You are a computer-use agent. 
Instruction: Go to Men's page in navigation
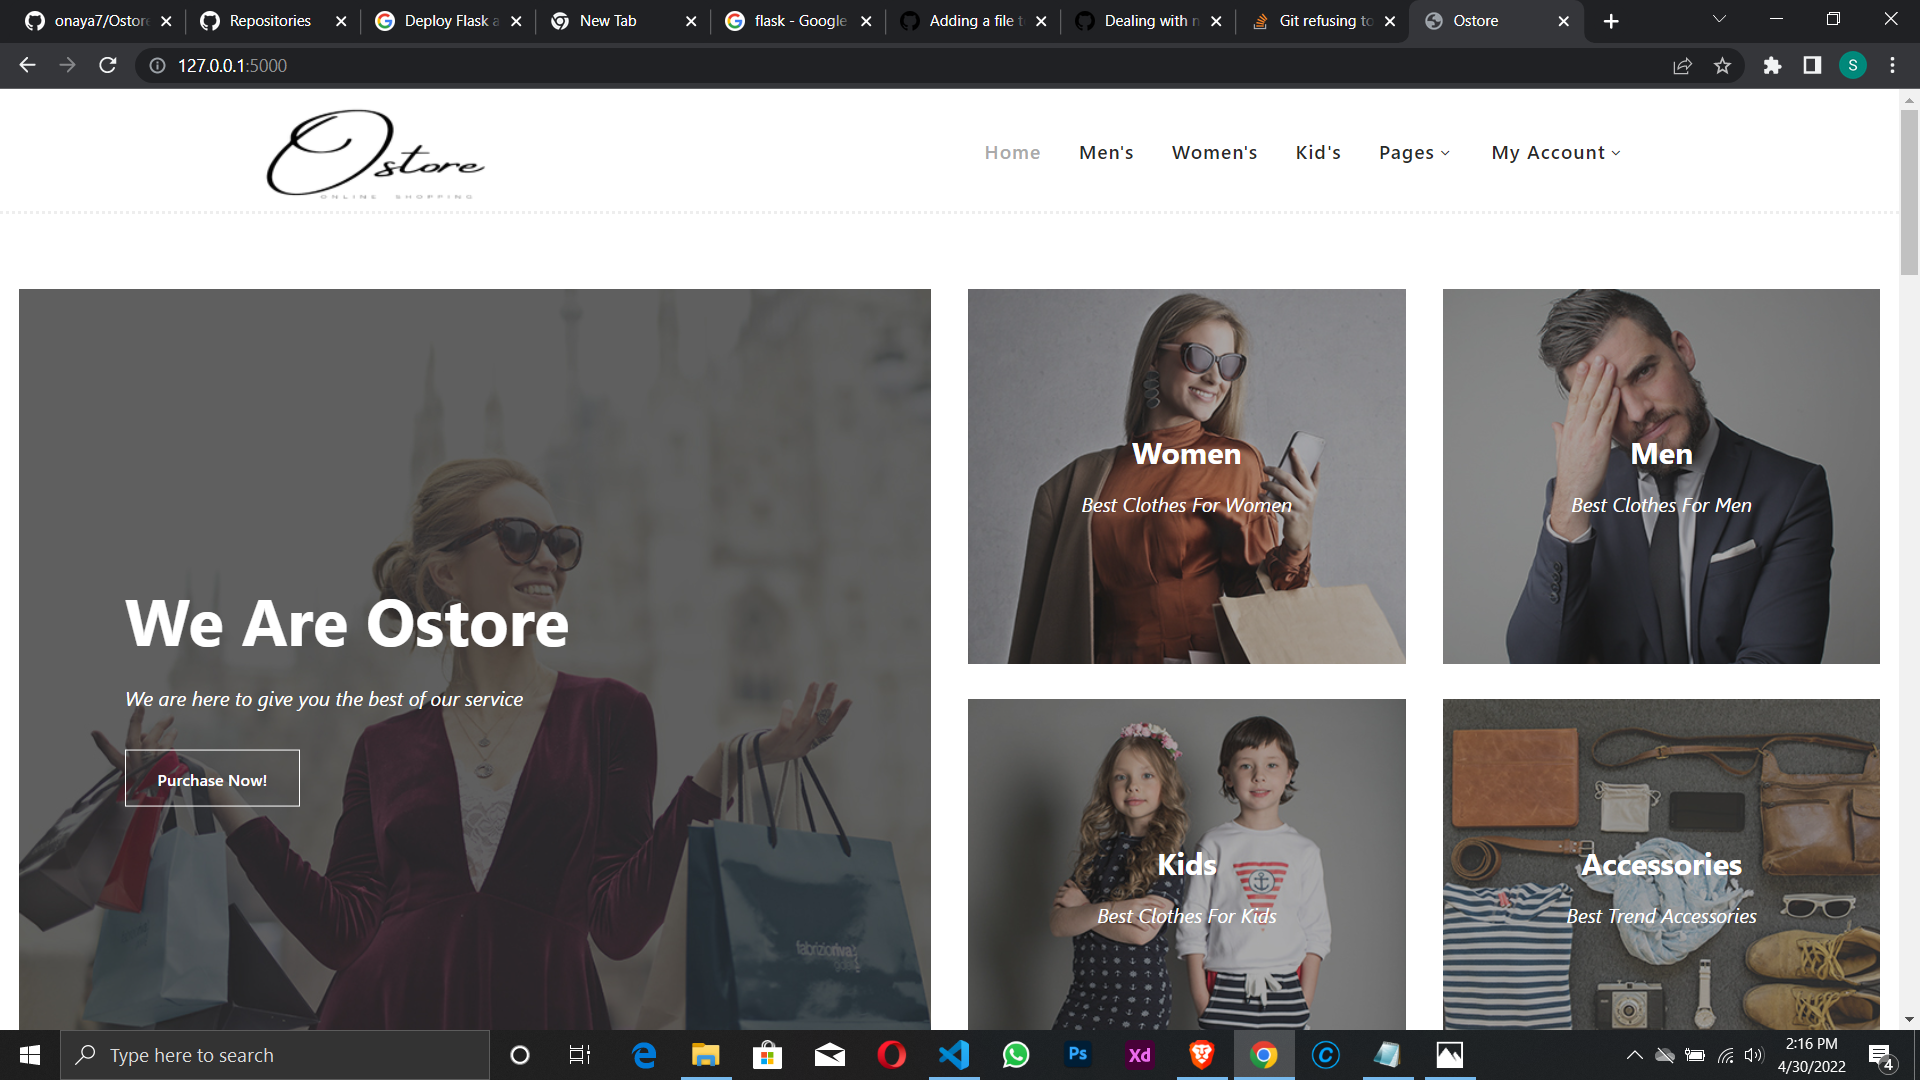1106,153
